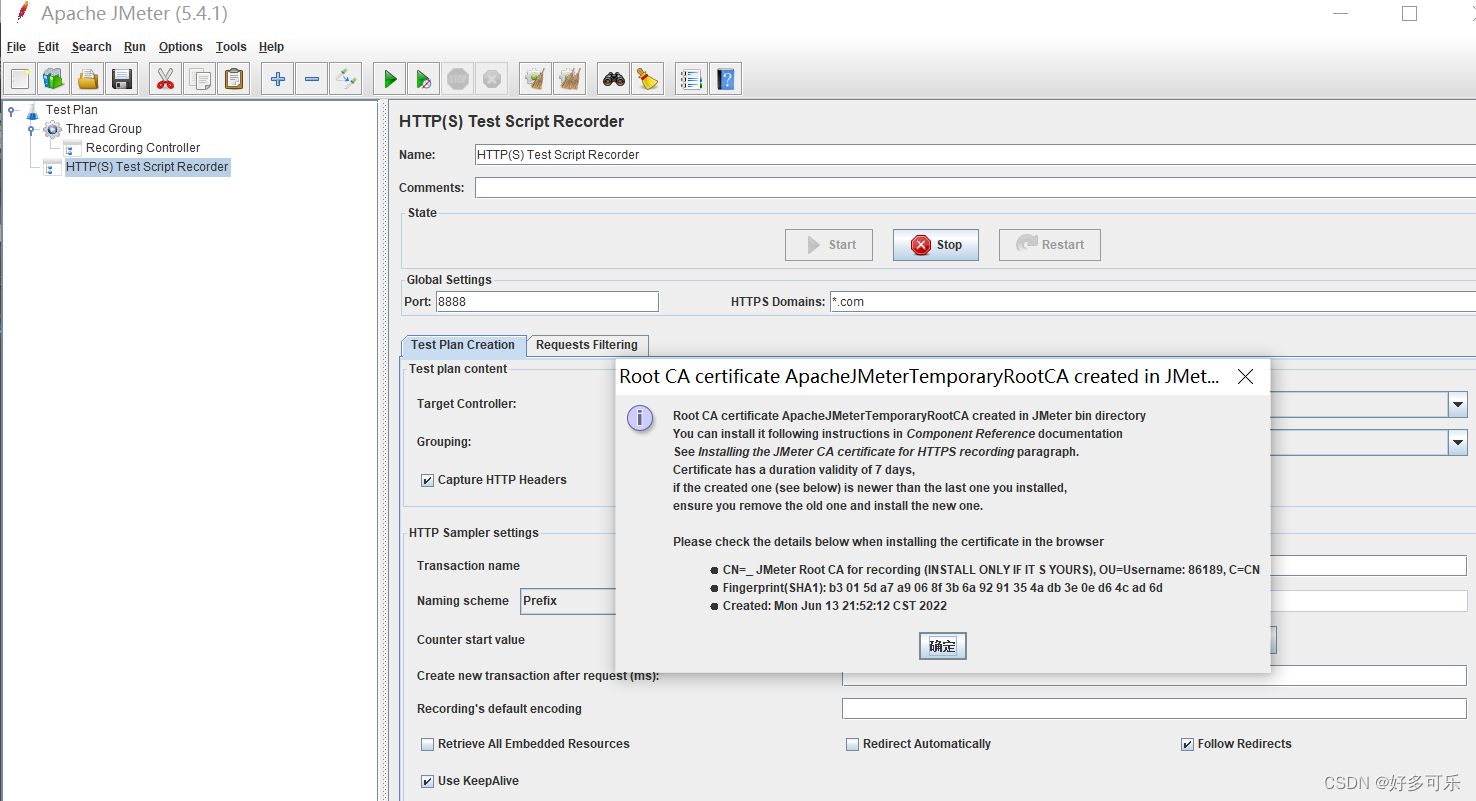Expand all nodes with the plus icon
This screenshot has width=1476, height=801.
pos(278,79)
